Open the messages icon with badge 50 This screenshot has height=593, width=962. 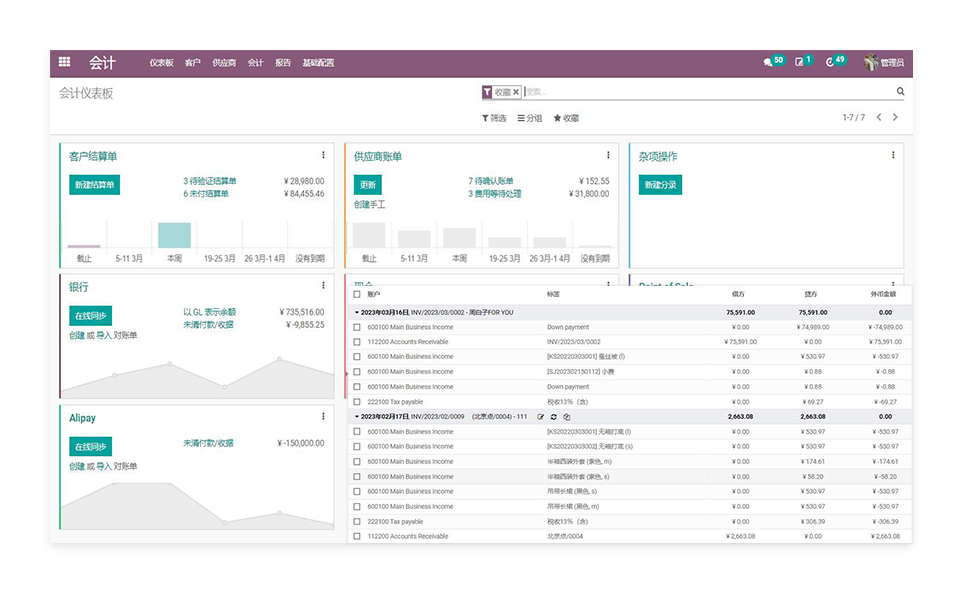point(768,62)
